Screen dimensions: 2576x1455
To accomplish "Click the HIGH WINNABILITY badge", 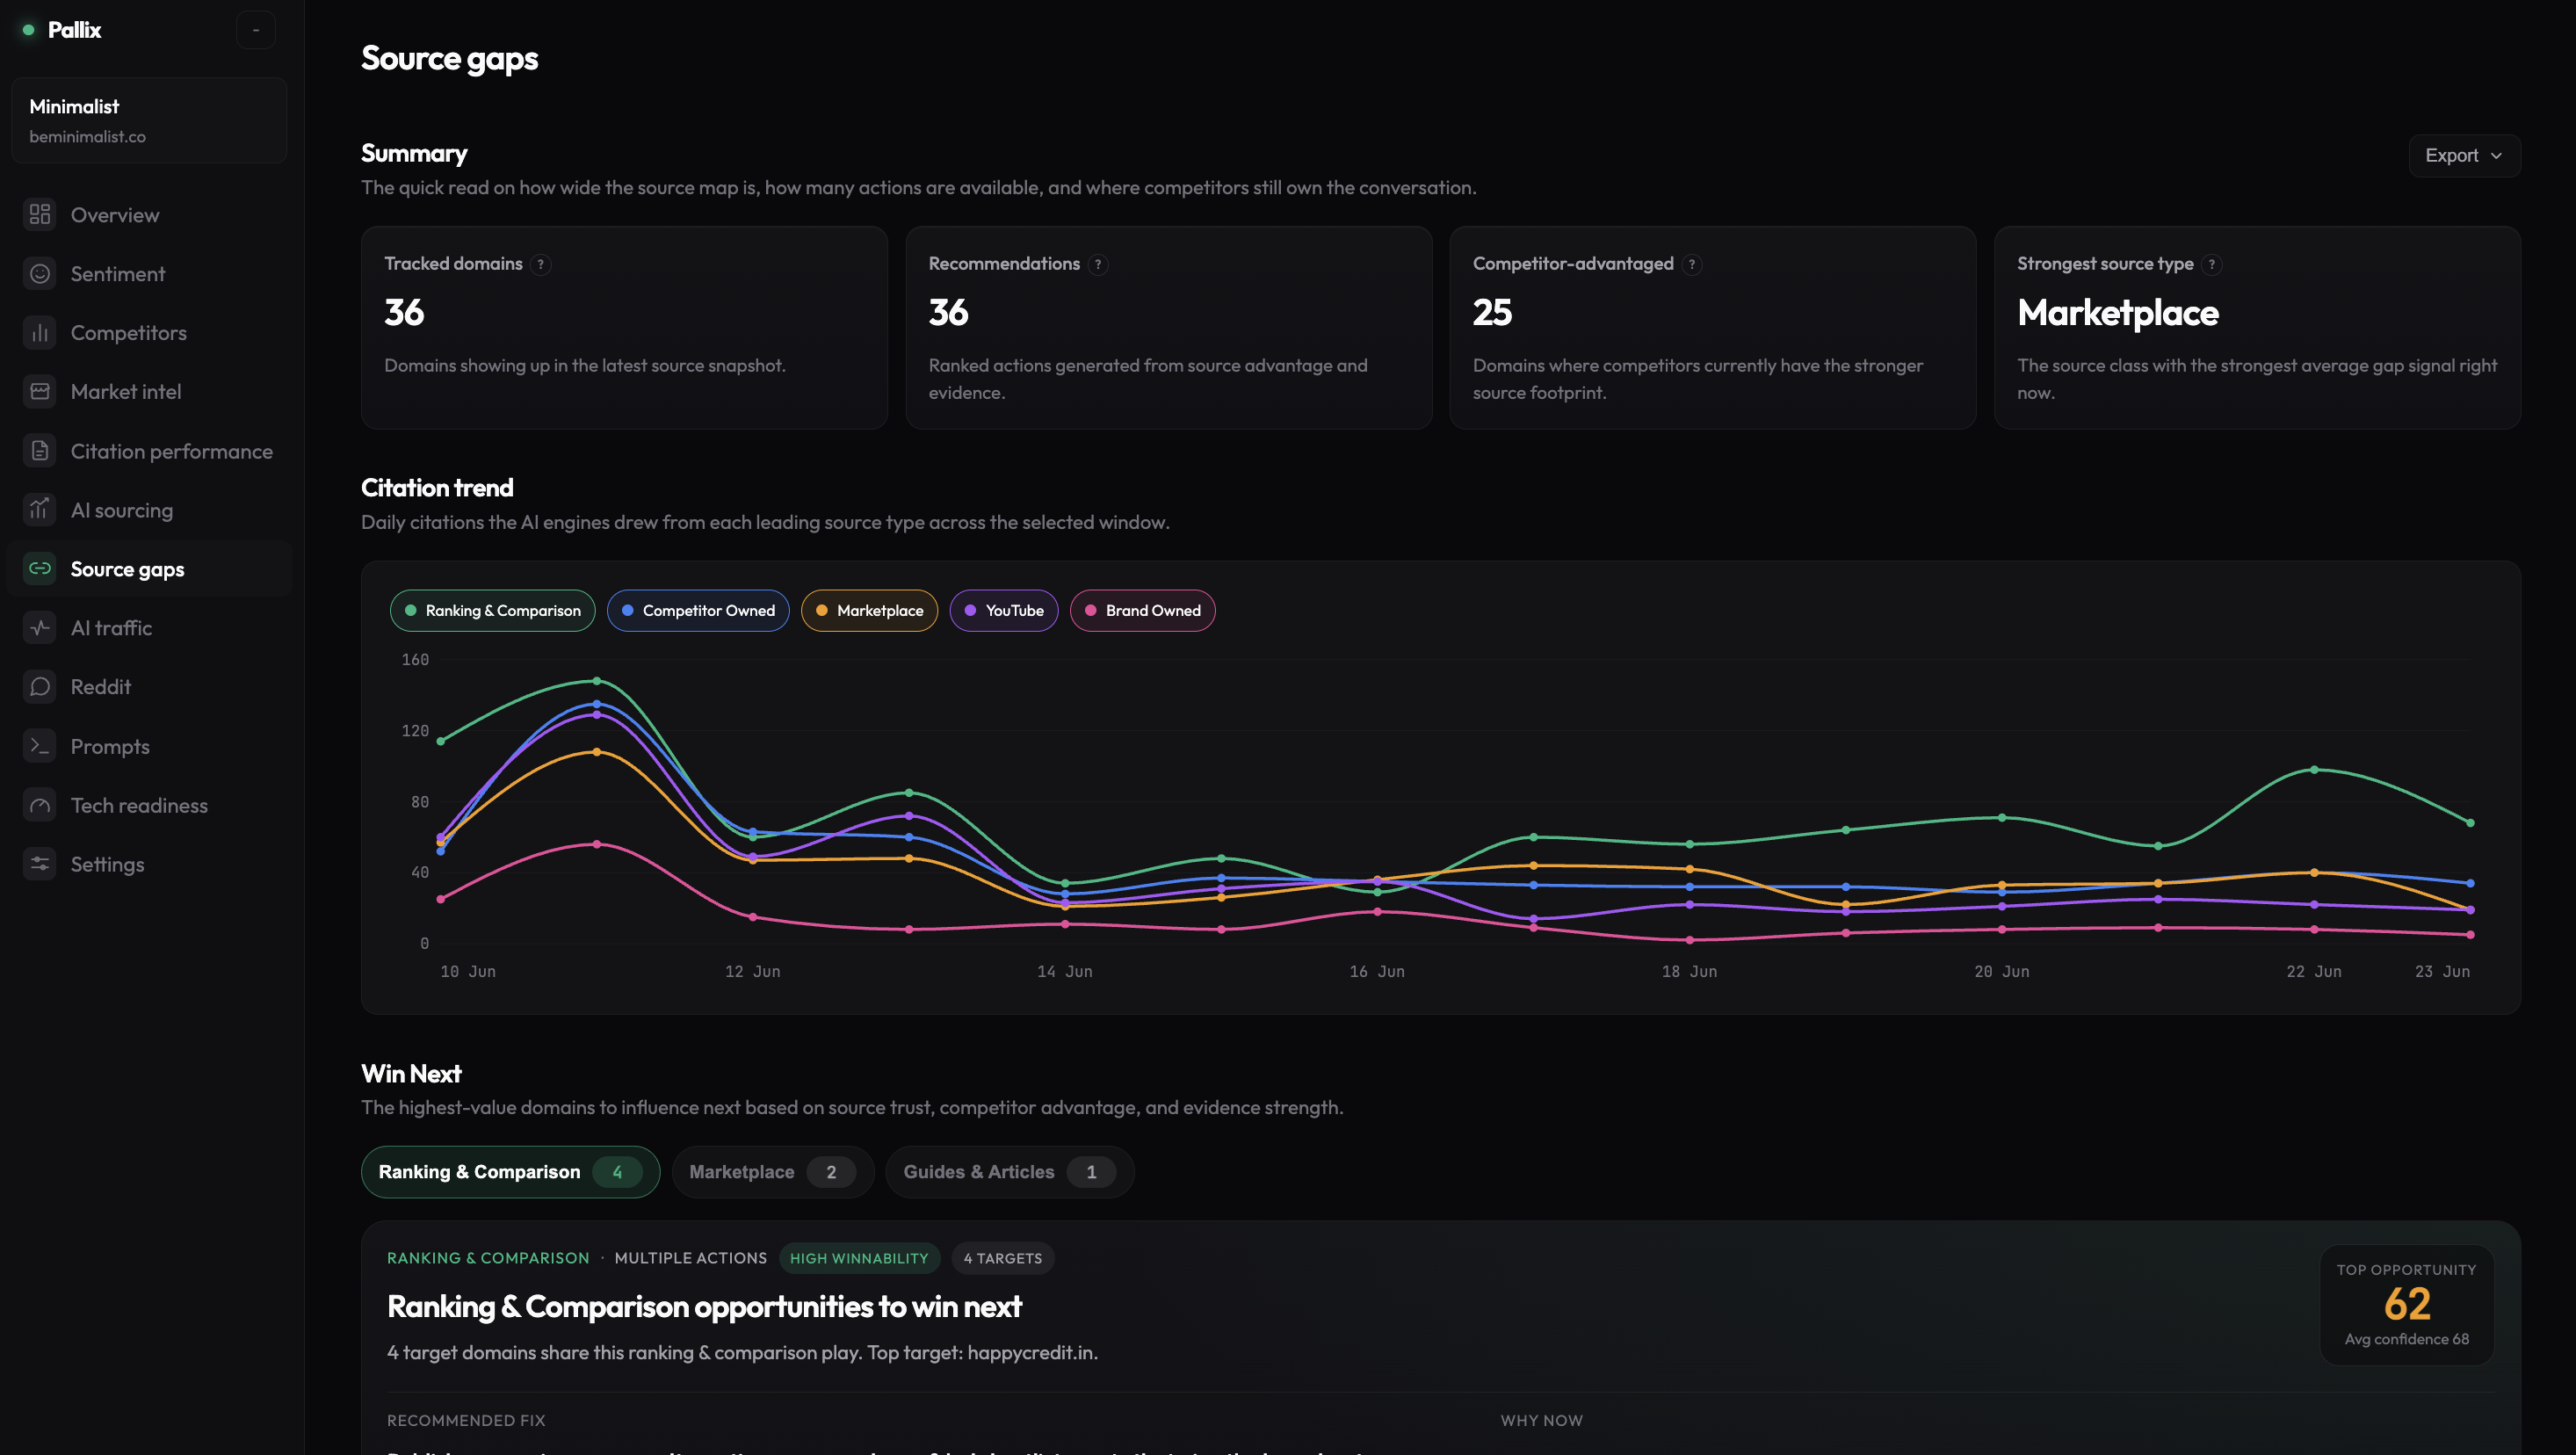I will click(x=859, y=1258).
